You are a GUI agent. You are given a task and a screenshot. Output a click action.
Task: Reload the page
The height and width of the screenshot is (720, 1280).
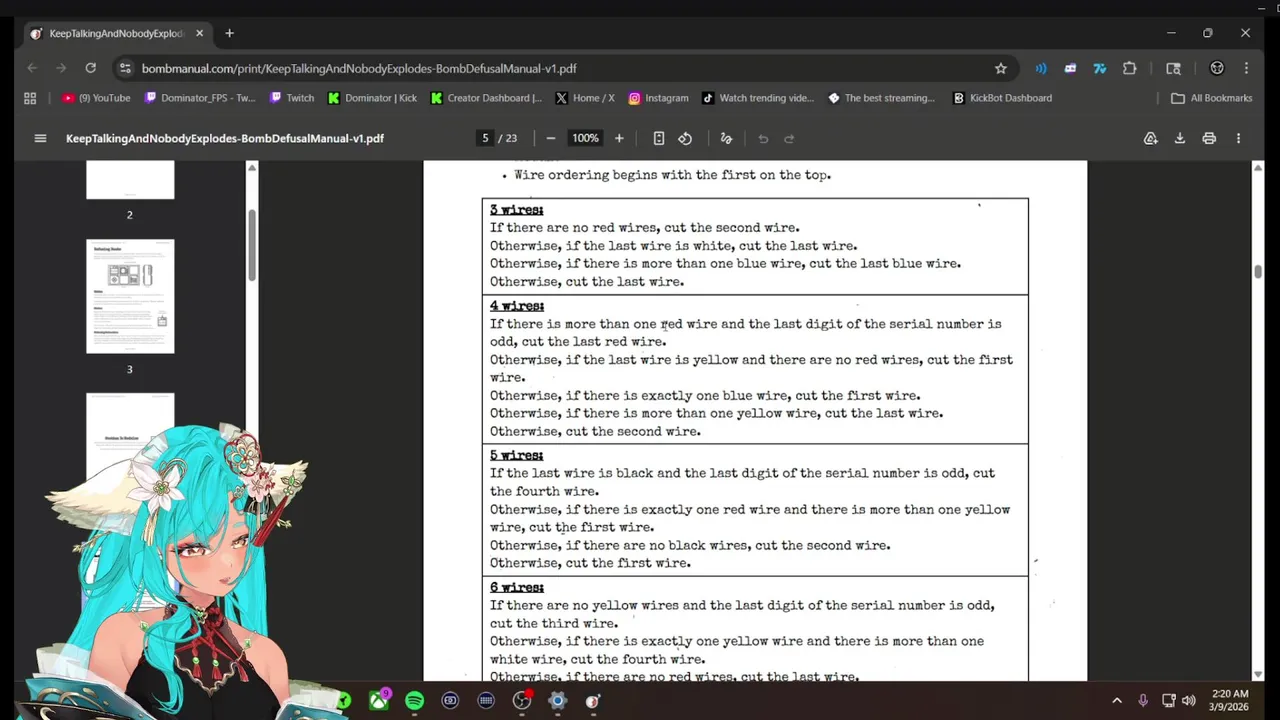tap(91, 68)
